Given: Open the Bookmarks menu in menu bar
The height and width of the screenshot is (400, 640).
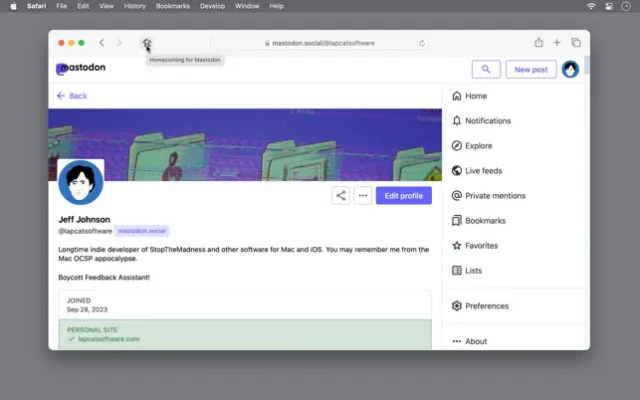Looking at the screenshot, I should [172, 6].
